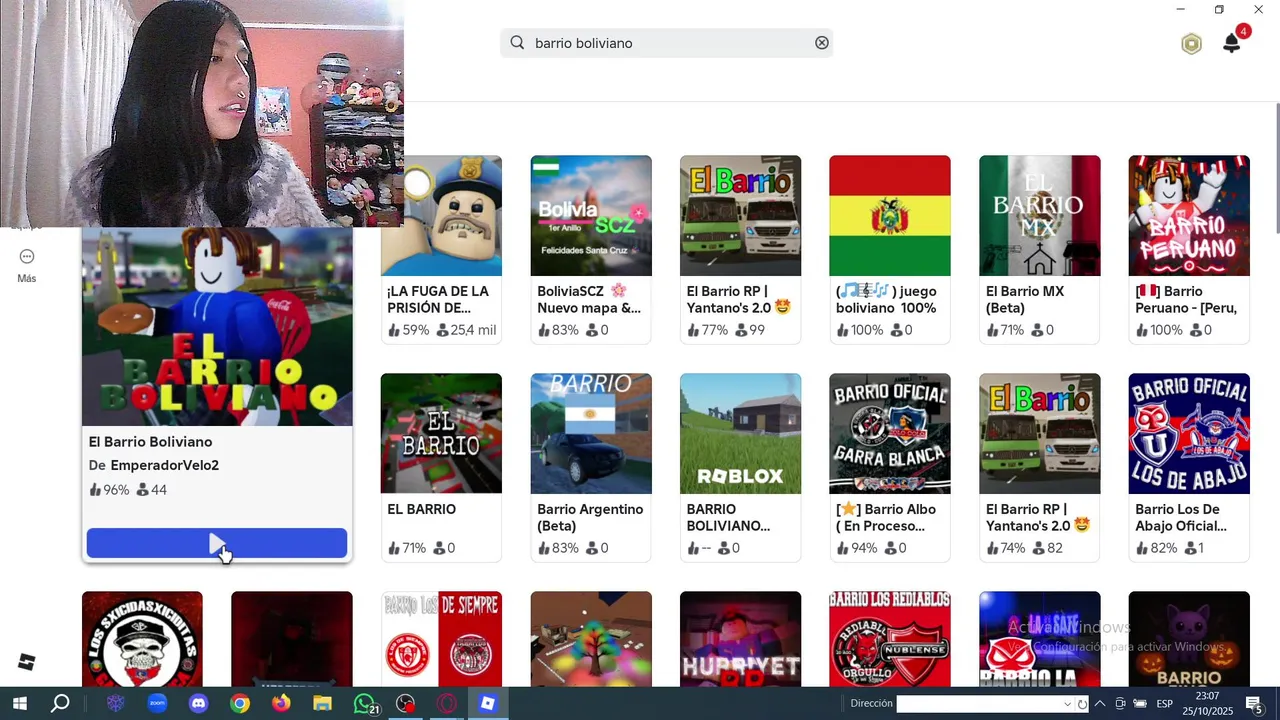Click the 'BoliviaSCZ Nuevo mapa' title text
The height and width of the screenshot is (720, 1280).
[x=588, y=299]
